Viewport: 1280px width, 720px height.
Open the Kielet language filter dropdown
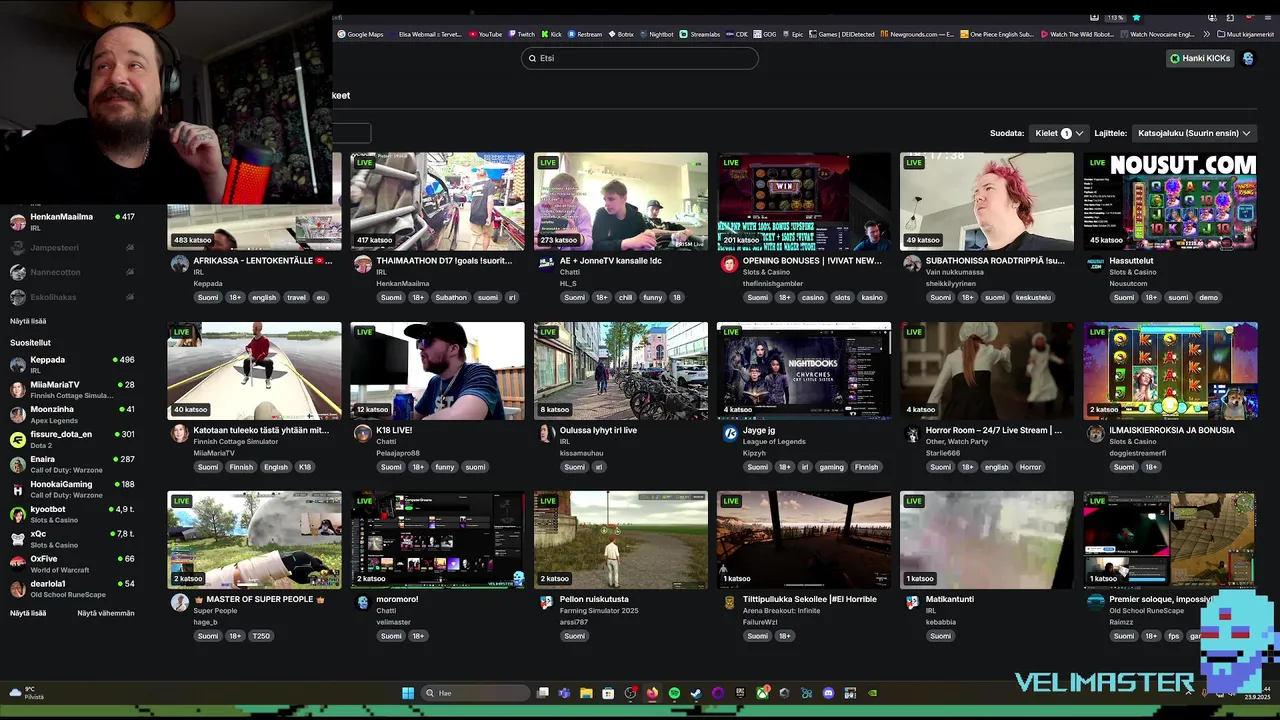(x=1058, y=133)
